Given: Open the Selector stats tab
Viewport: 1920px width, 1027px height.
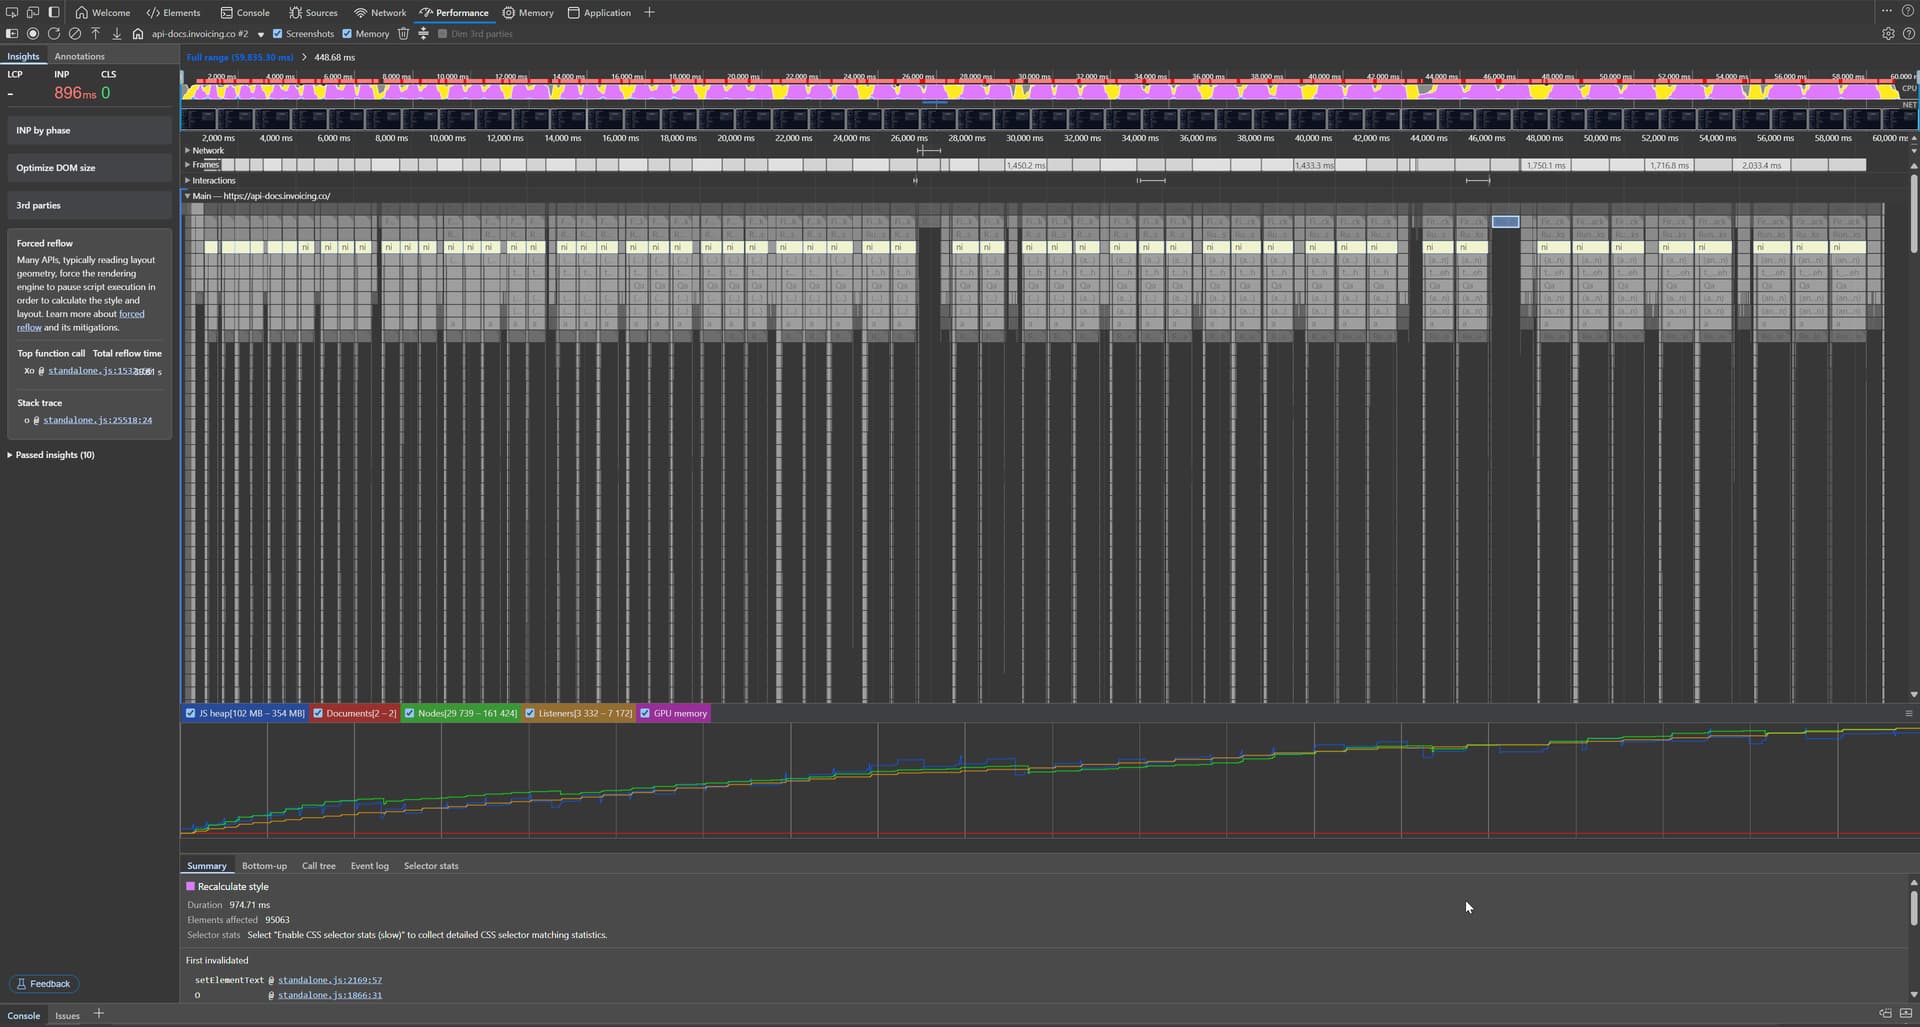Looking at the screenshot, I should (x=431, y=866).
